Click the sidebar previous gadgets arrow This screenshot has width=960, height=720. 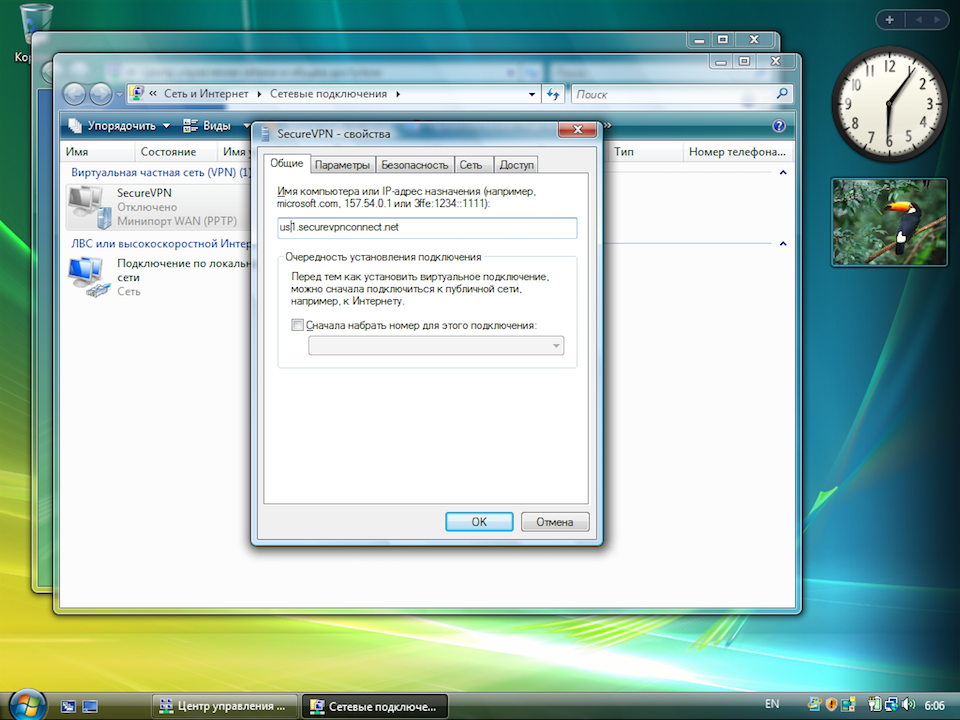pos(918,20)
